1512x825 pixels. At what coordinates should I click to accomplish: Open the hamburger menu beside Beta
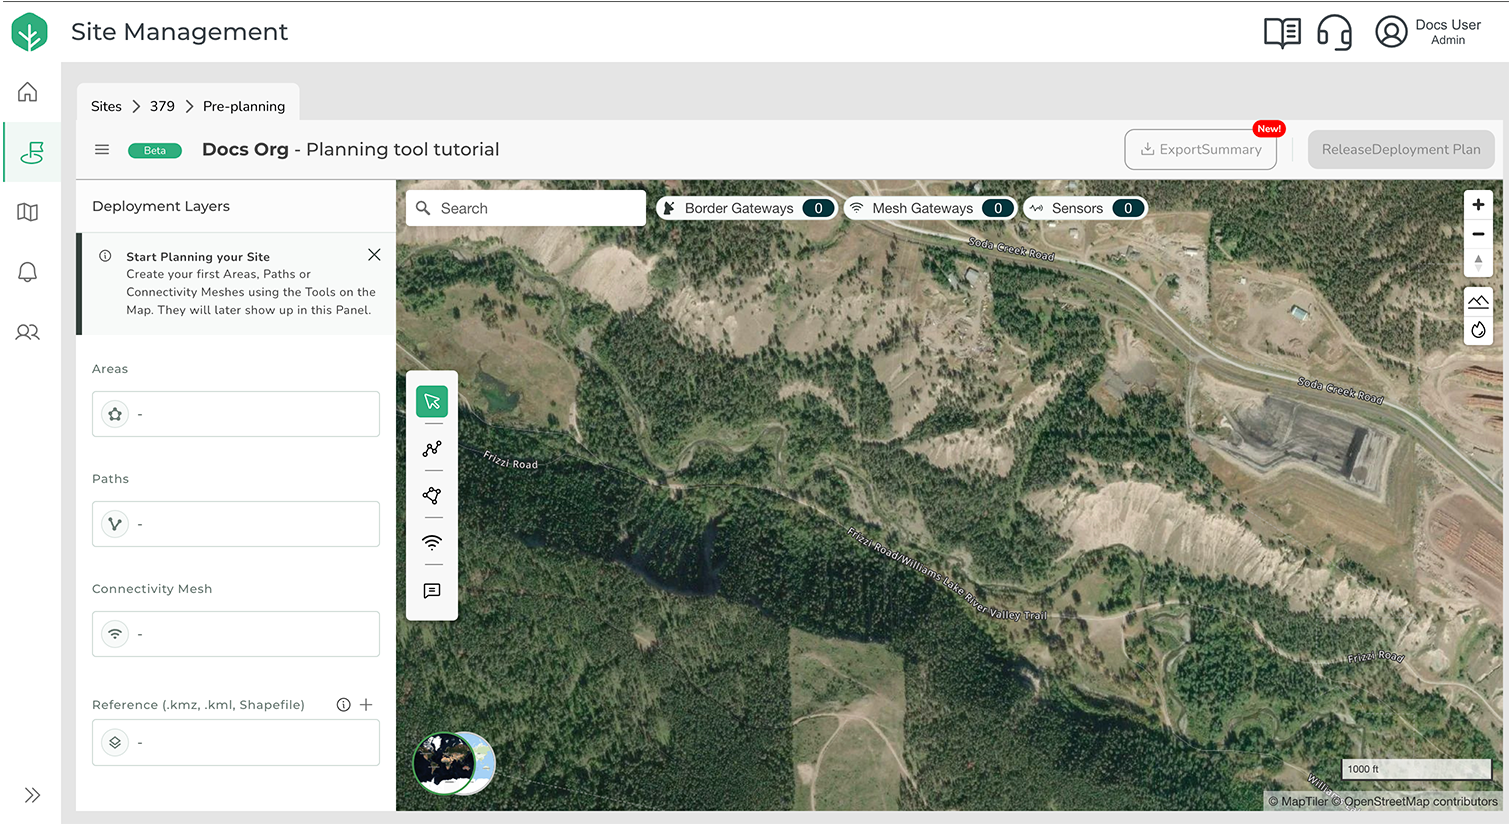102,150
